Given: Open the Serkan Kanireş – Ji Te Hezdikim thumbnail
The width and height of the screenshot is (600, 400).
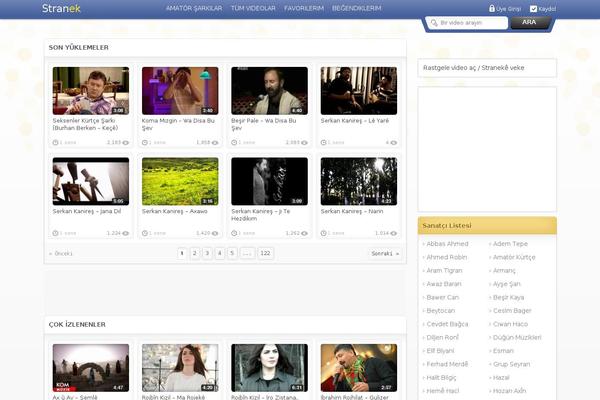Looking at the screenshot, I should pyautogui.click(x=269, y=181).
